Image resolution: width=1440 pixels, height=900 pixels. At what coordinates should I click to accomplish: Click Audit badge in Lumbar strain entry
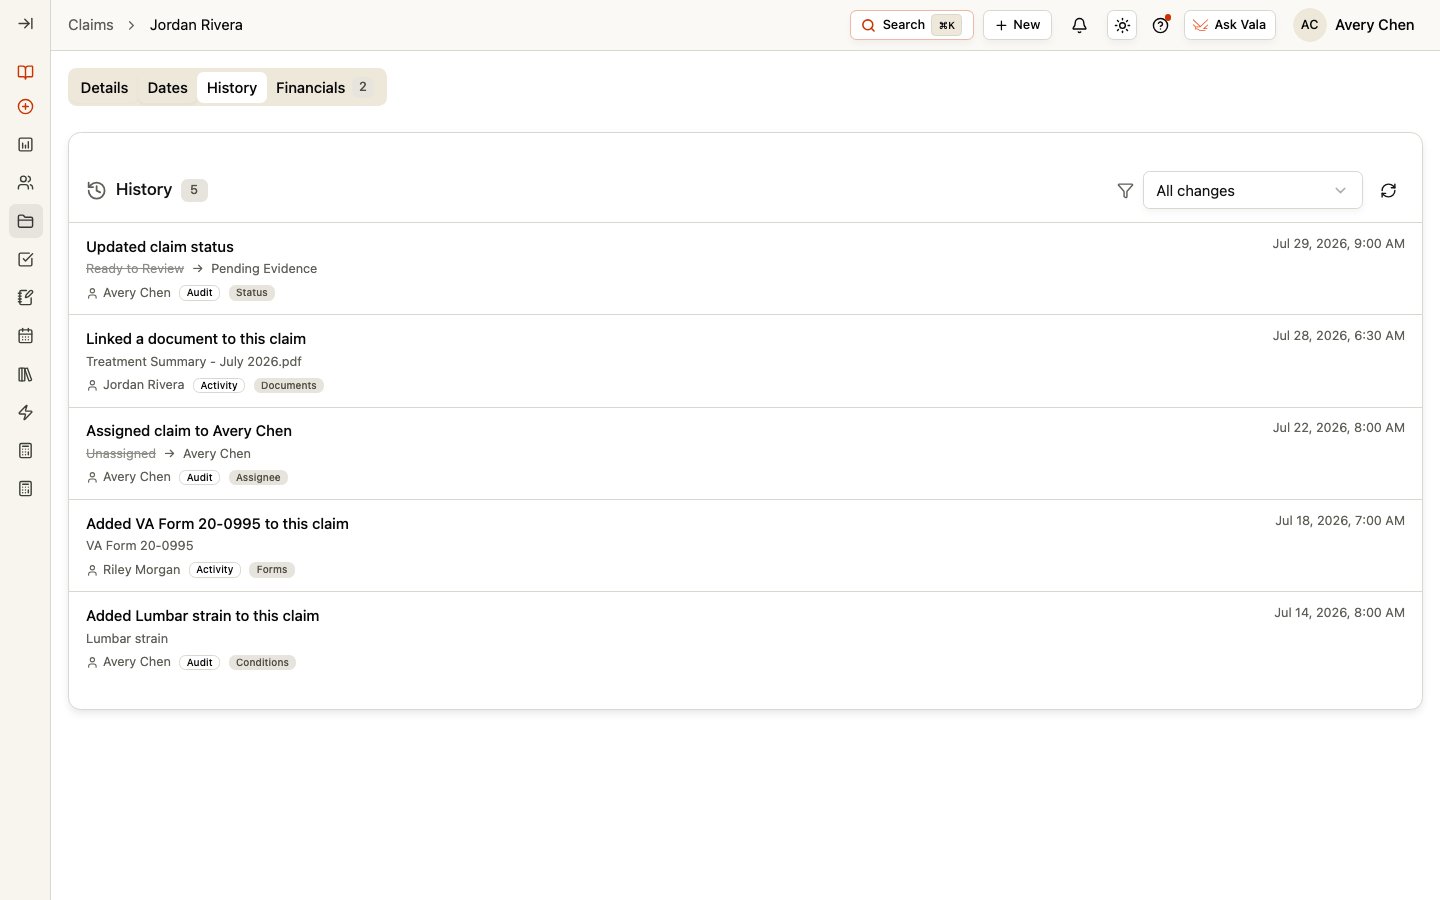(200, 662)
